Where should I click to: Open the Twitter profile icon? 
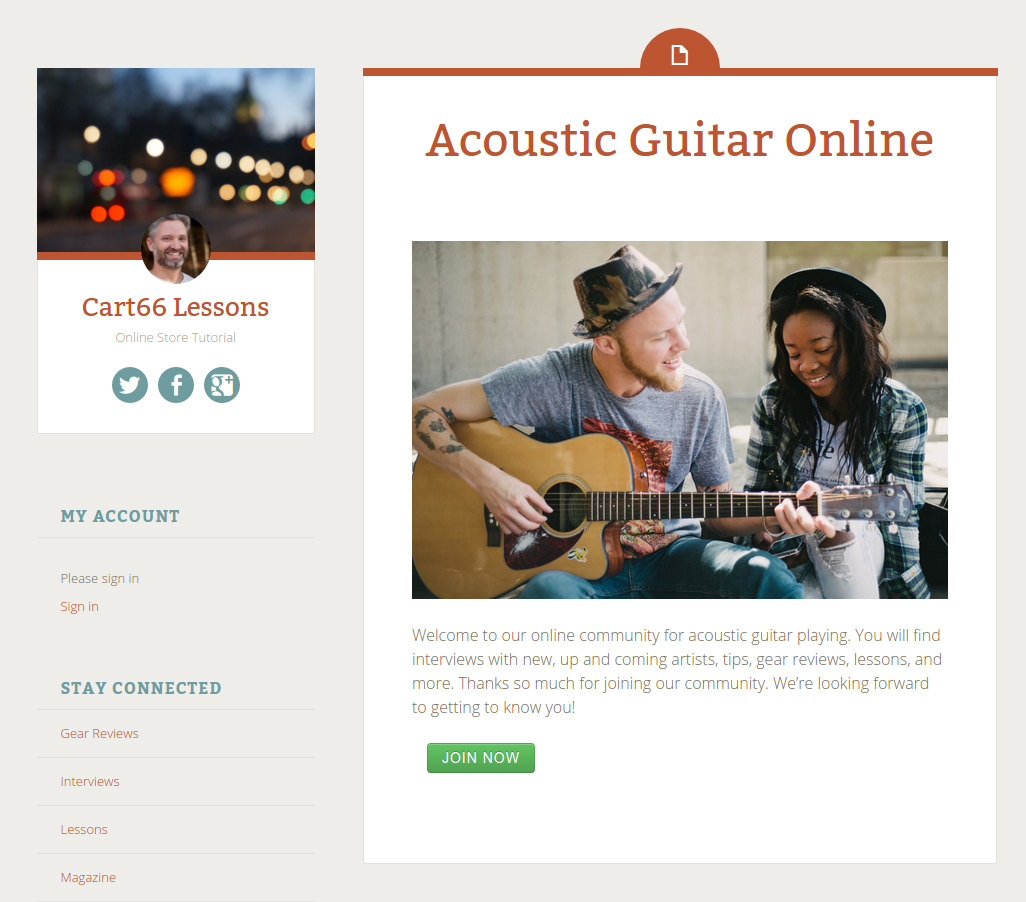pyautogui.click(x=130, y=385)
